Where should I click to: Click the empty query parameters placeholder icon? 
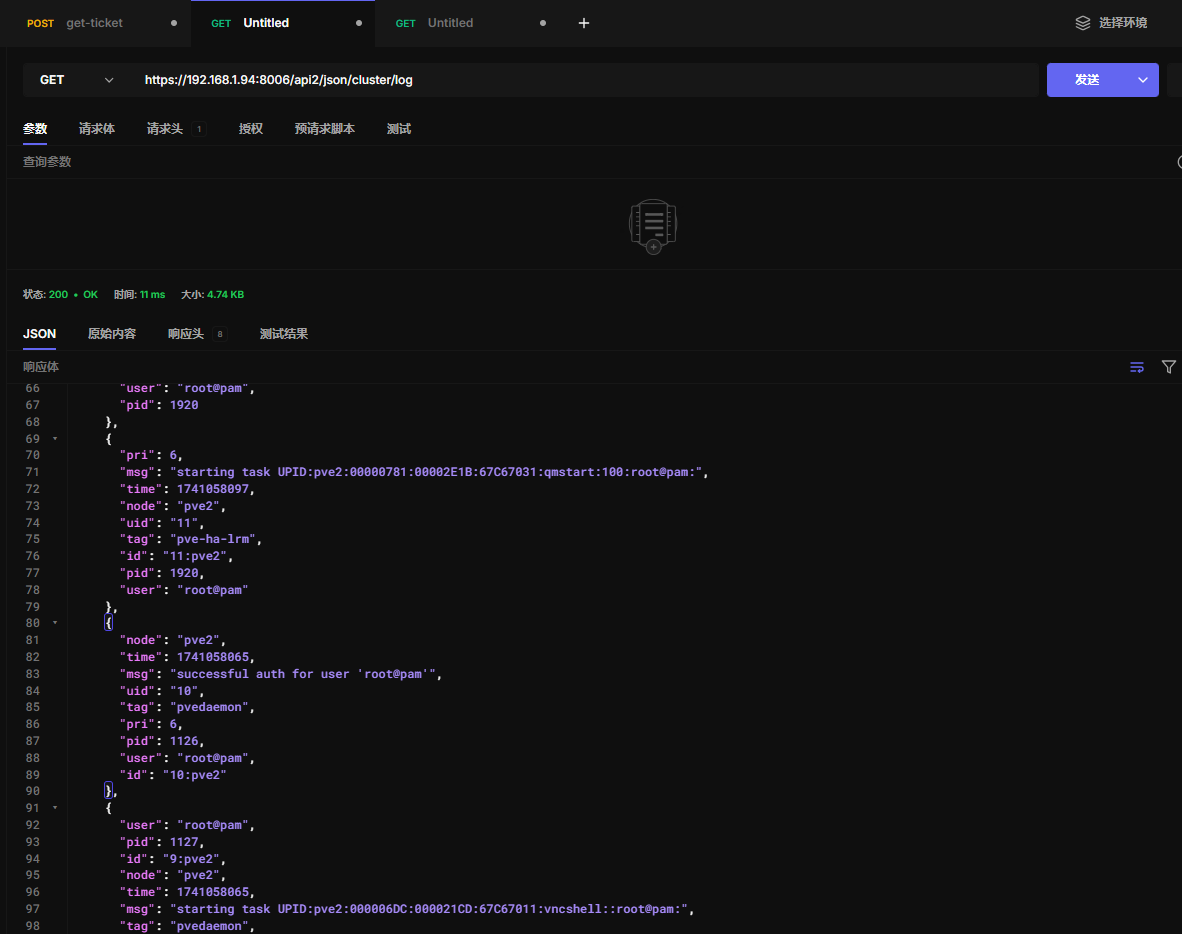(x=653, y=226)
